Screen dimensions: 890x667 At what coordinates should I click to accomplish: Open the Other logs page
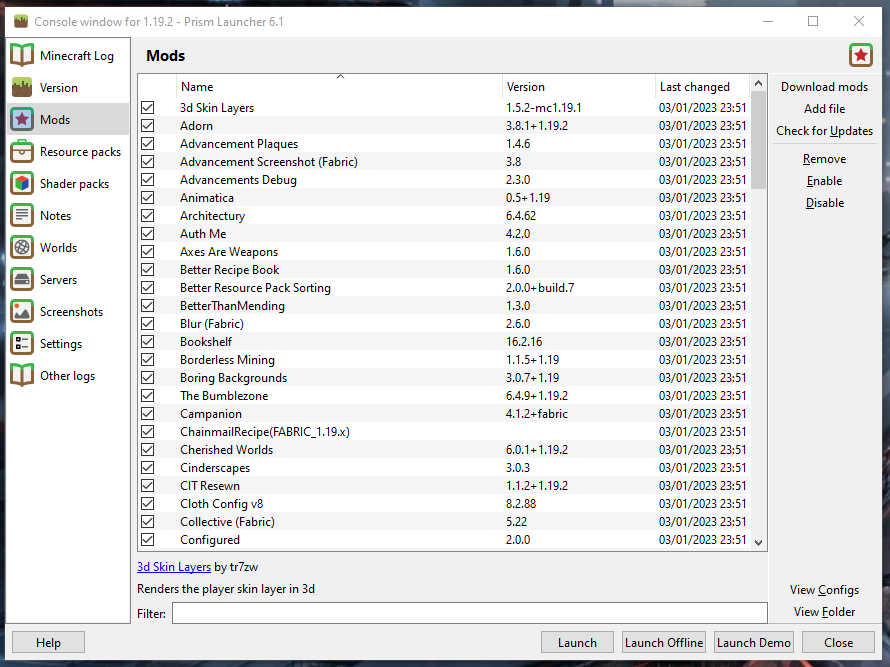21,375
